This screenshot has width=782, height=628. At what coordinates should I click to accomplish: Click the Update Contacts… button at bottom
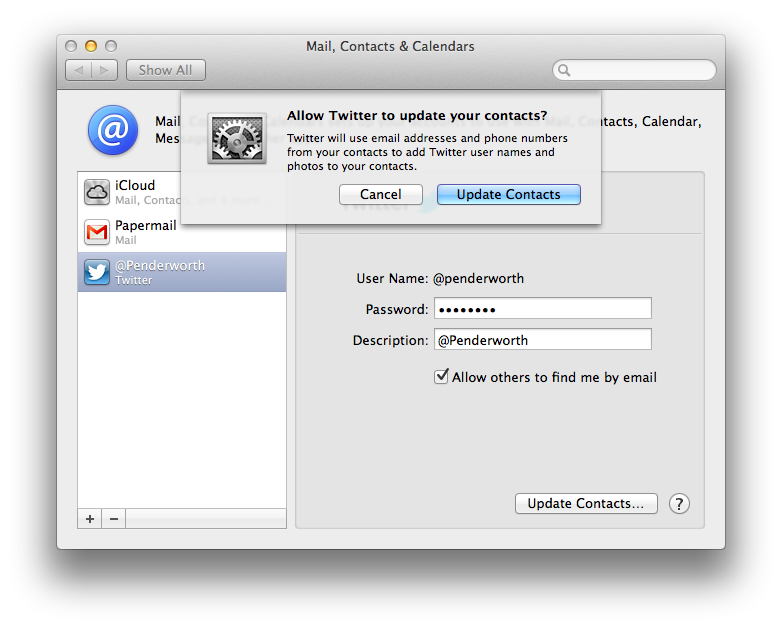(586, 503)
